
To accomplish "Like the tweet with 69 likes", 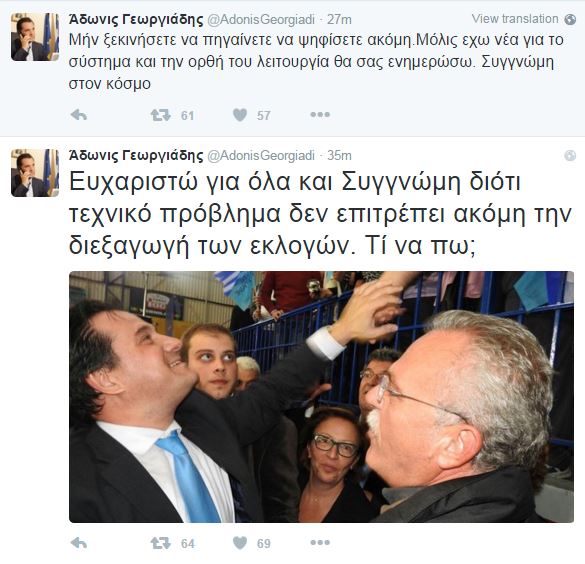I will click(x=240, y=543).
